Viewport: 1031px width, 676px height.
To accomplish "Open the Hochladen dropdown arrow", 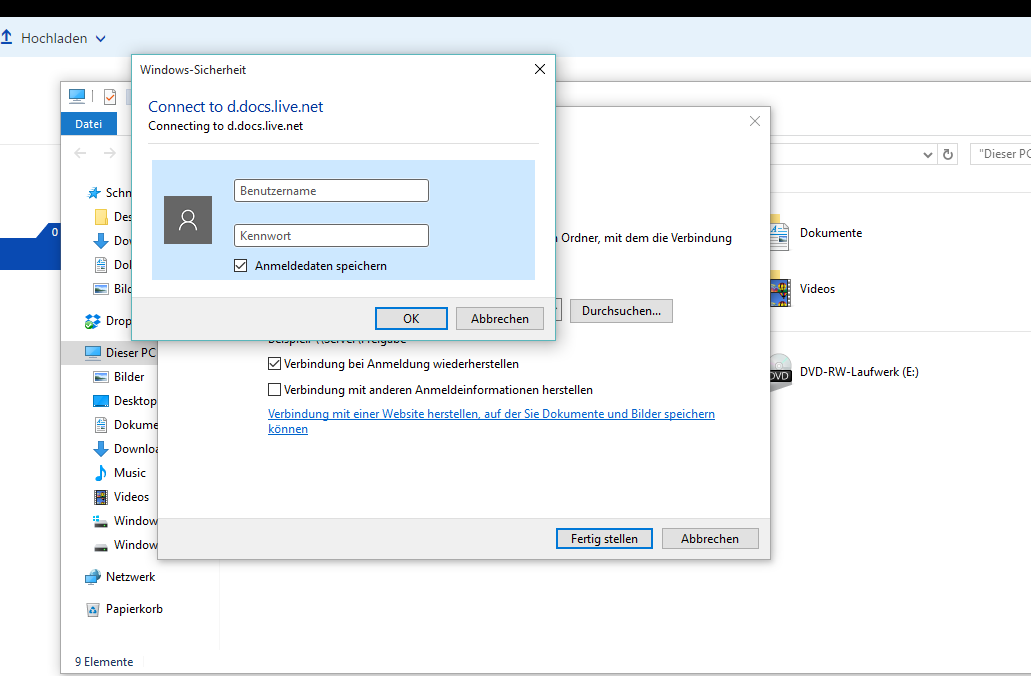I will [x=101, y=39].
